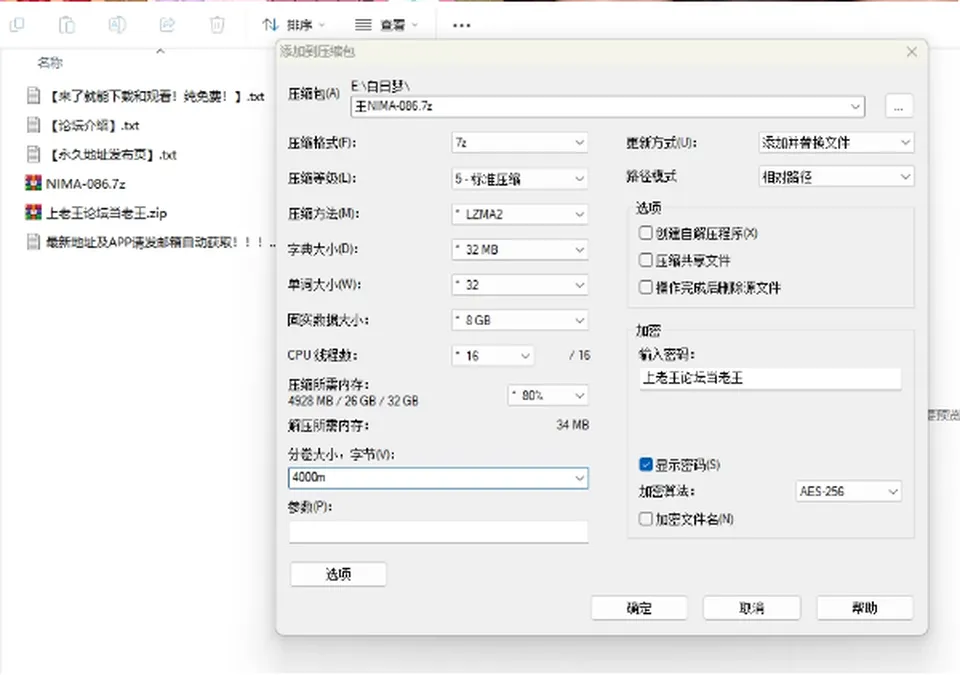
Task: Select the 【论坛介绍】.txt document icon
Action: point(33,125)
